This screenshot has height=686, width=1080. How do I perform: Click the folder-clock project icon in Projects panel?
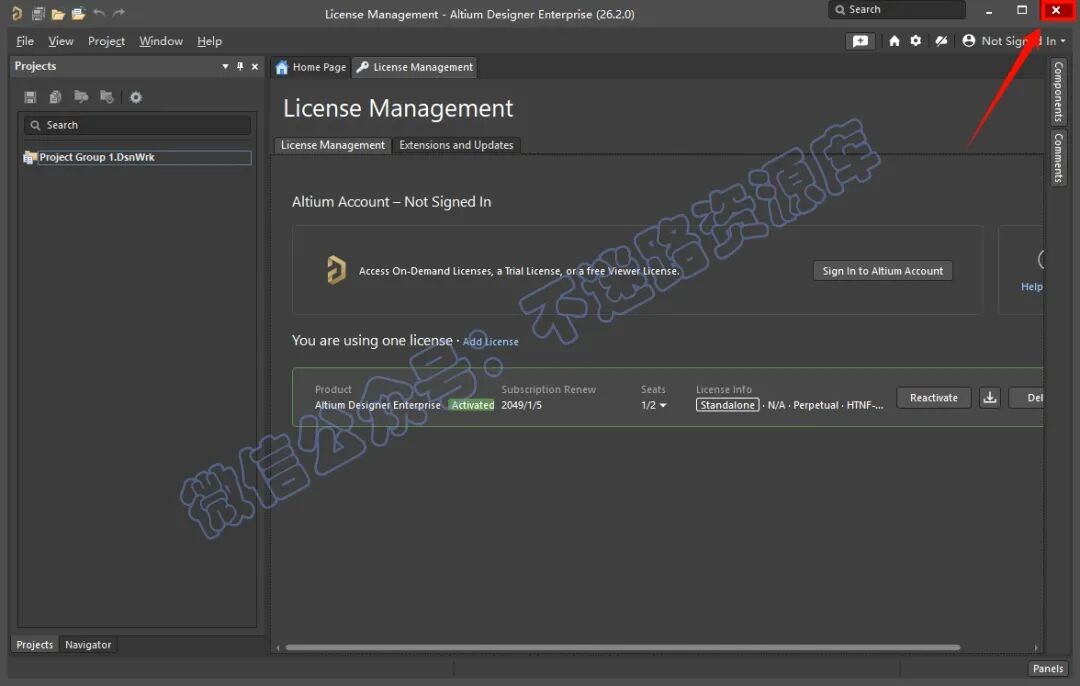coord(107,97)
